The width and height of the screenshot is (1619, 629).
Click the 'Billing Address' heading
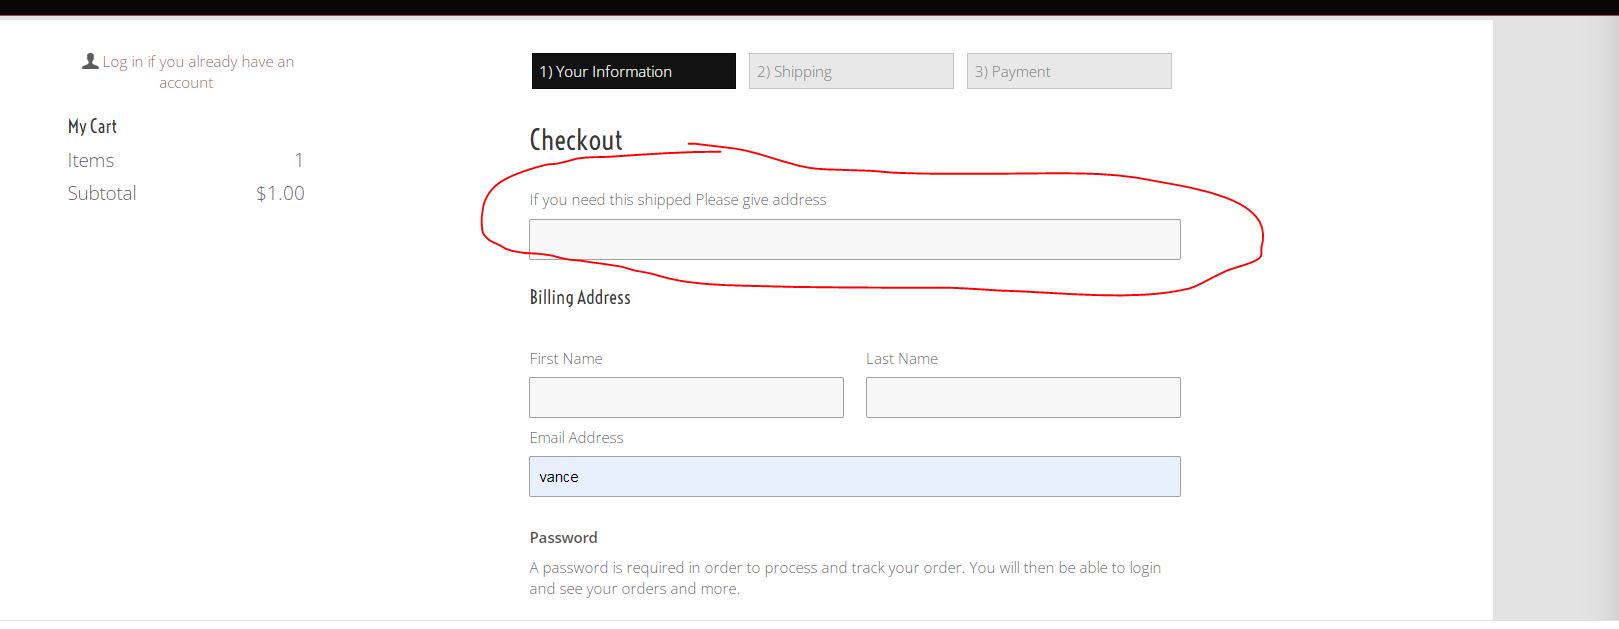tap(580, 297)
